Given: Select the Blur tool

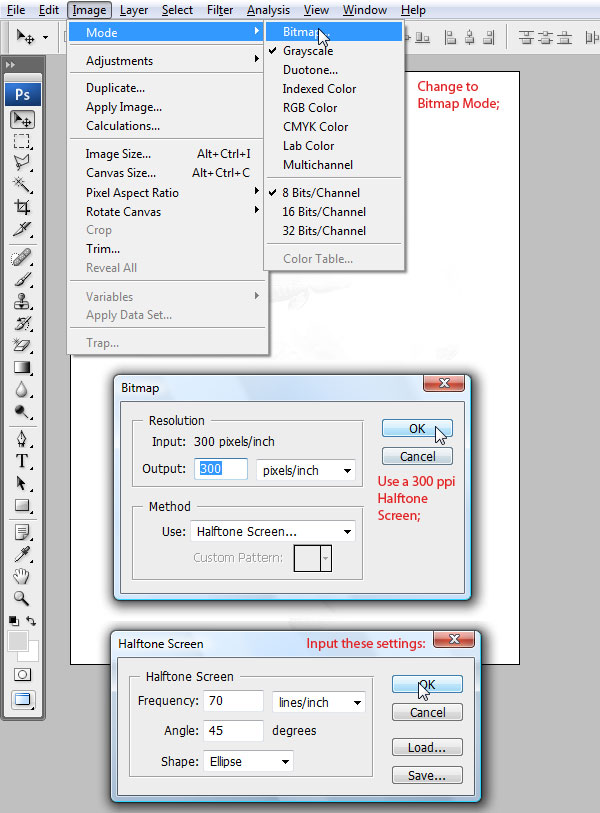Looking at the screenshot, I should (22, 389).
